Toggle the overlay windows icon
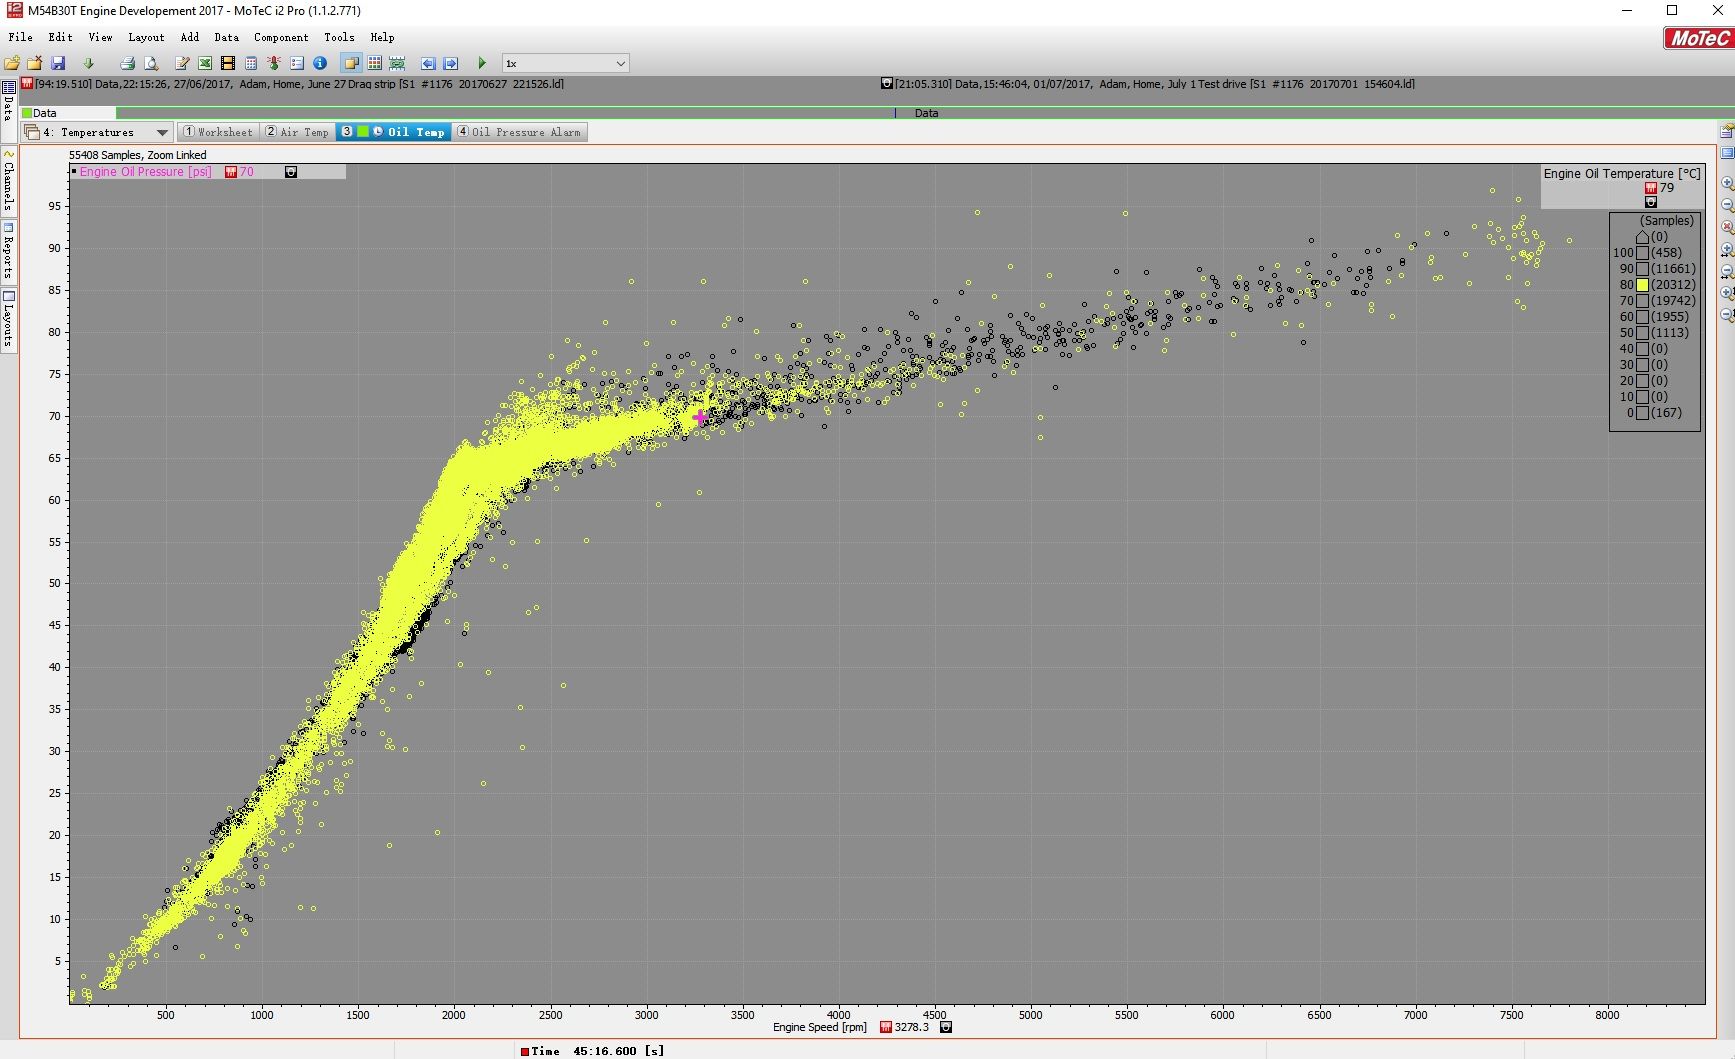Image resolution: width=1735 pixels, height=1059 pixels. (351, 63)
